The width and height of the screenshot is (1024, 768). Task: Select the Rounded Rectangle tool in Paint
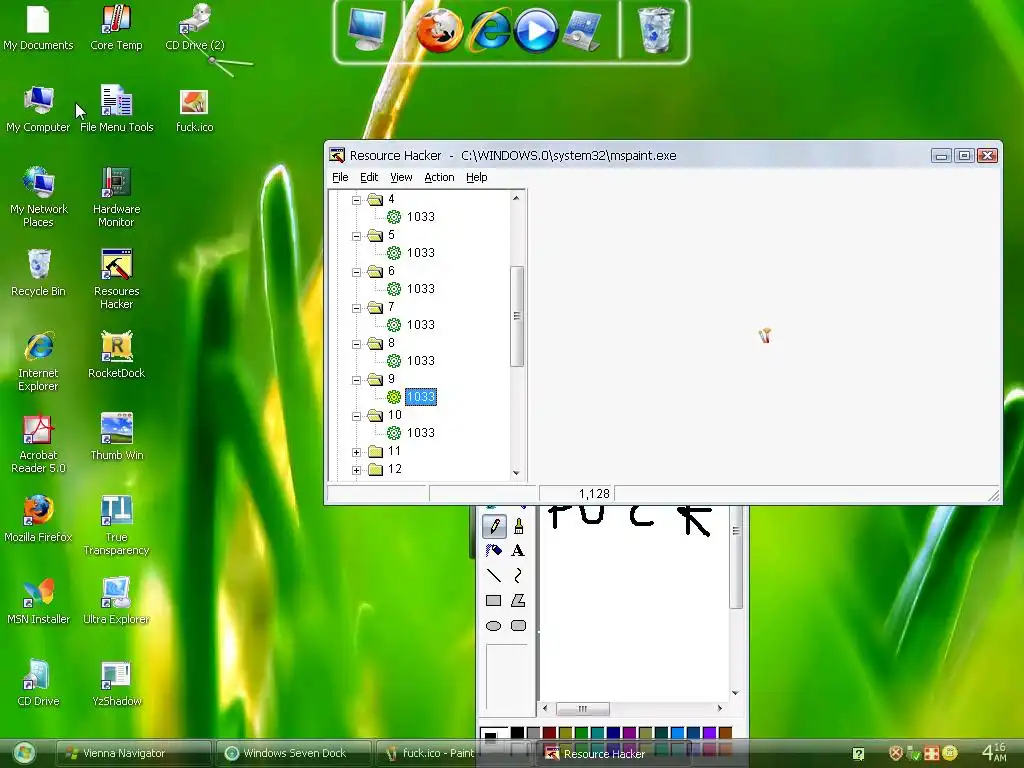pyautogui.click(x=519, y=626)
